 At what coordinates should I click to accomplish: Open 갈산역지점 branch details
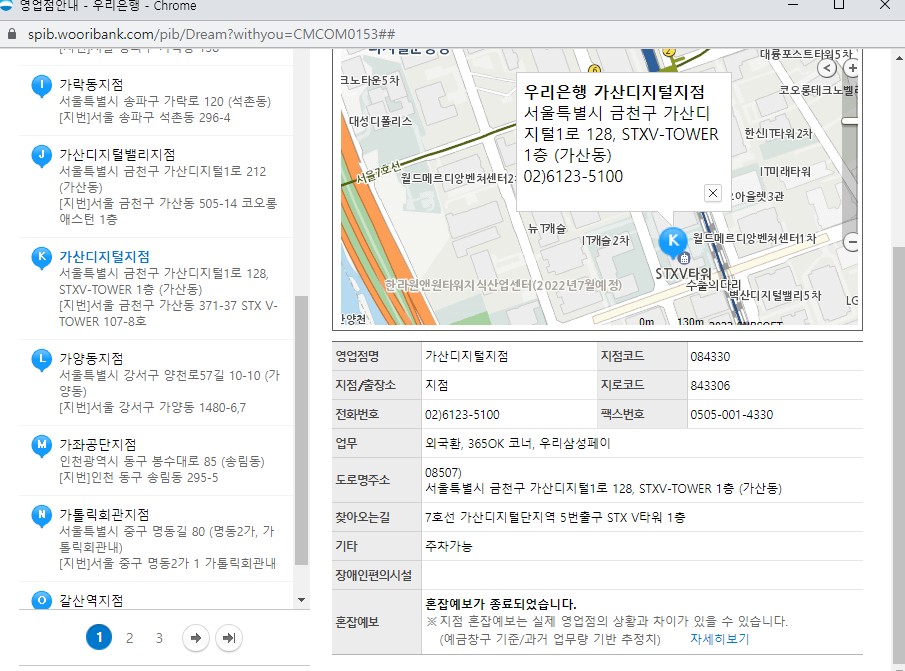pyautogui.click(x=91, y=601)
